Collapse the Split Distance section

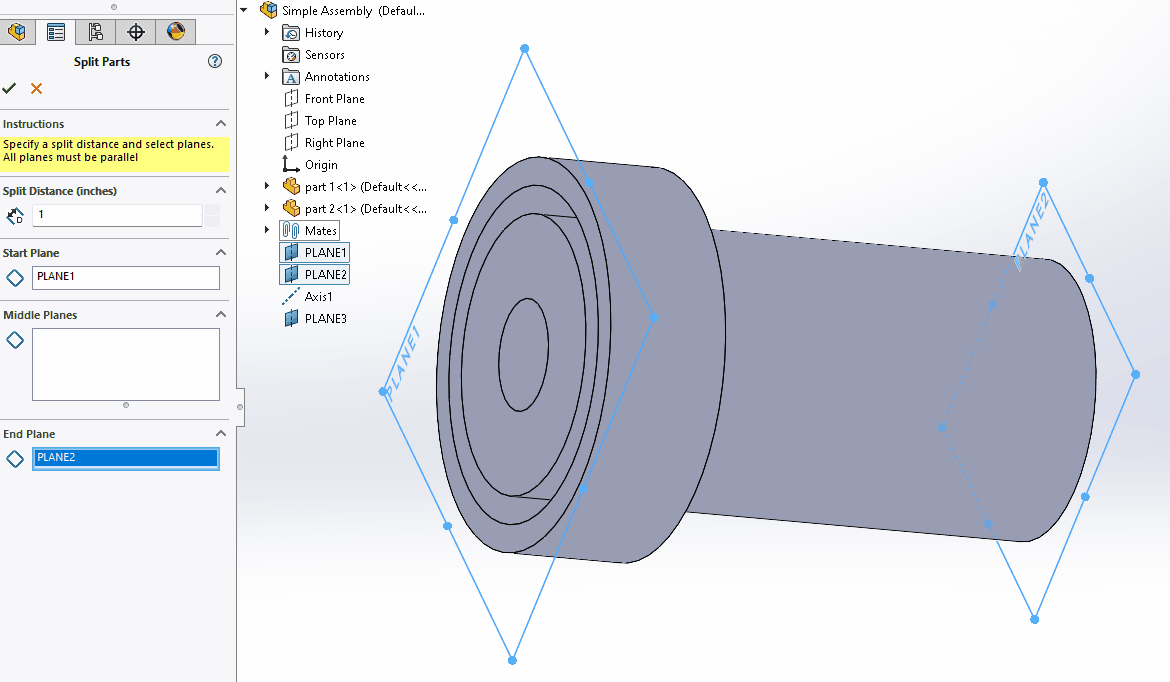(221, 189)
